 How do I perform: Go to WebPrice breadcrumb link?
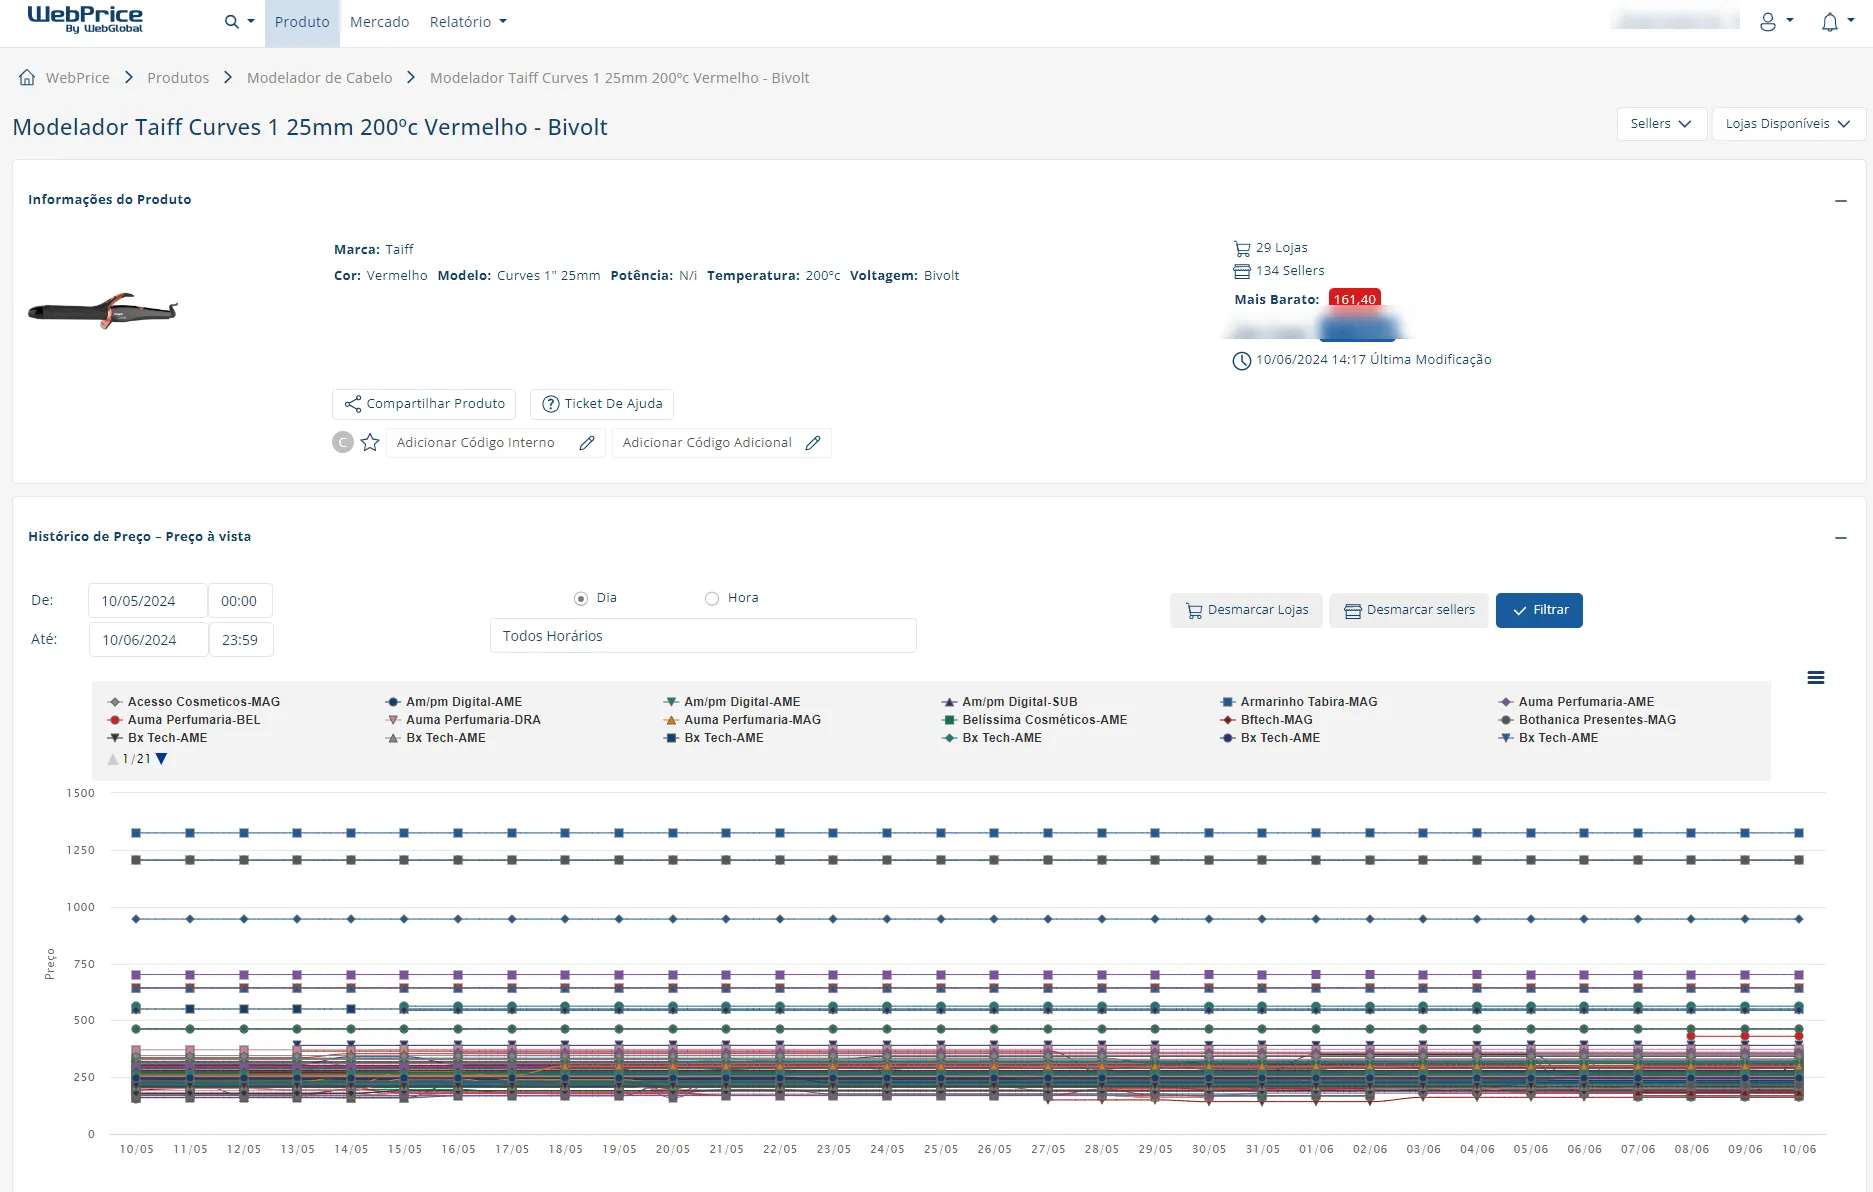click(x=78, y=78)
